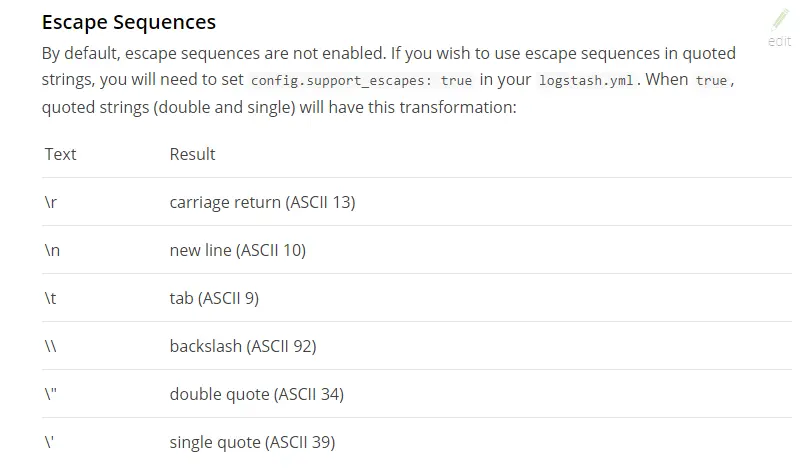This screenshot has height=475, width=802.
Task: Click the 'carriage return (ASCII 13)' cell
Action: tap(262, 202)
